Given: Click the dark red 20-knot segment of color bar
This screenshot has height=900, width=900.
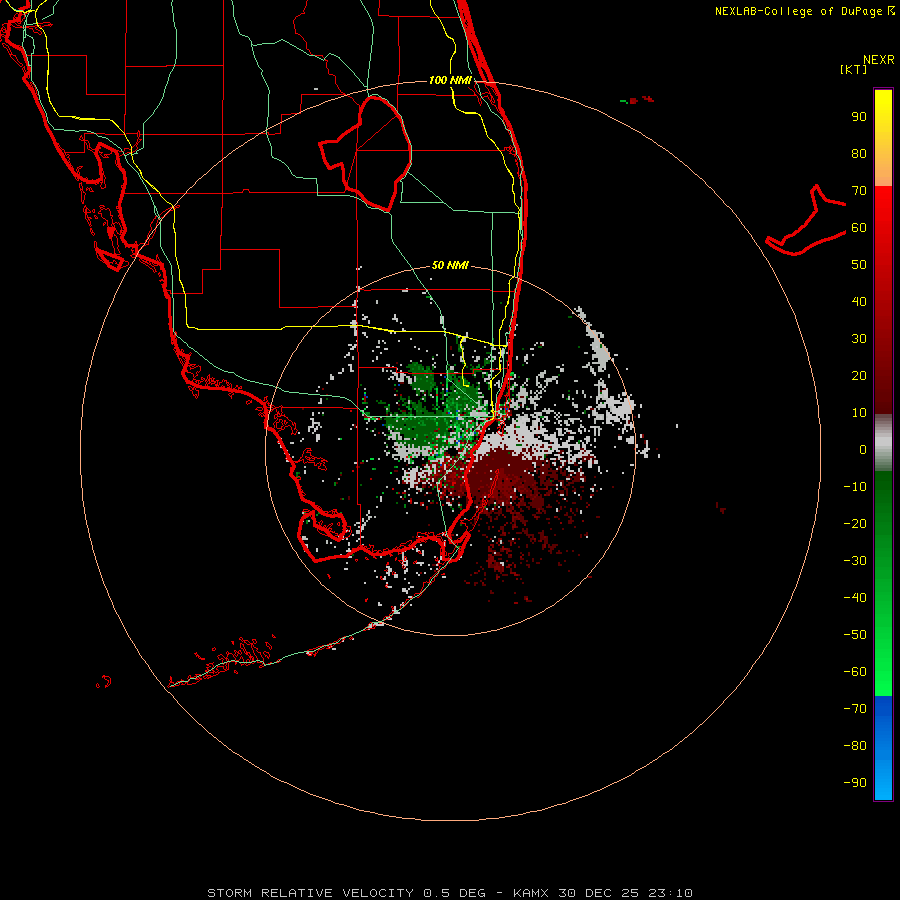Looking at the screenshot, I should (x=883, y=376).
